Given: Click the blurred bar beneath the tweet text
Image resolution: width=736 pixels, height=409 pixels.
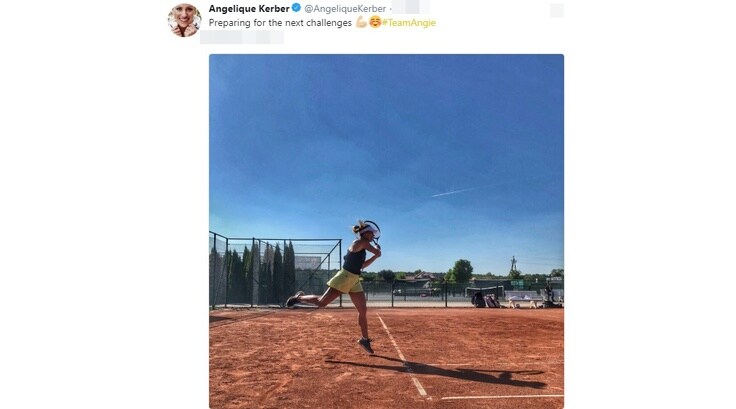Looking at the screenshot, I should 242,37.
